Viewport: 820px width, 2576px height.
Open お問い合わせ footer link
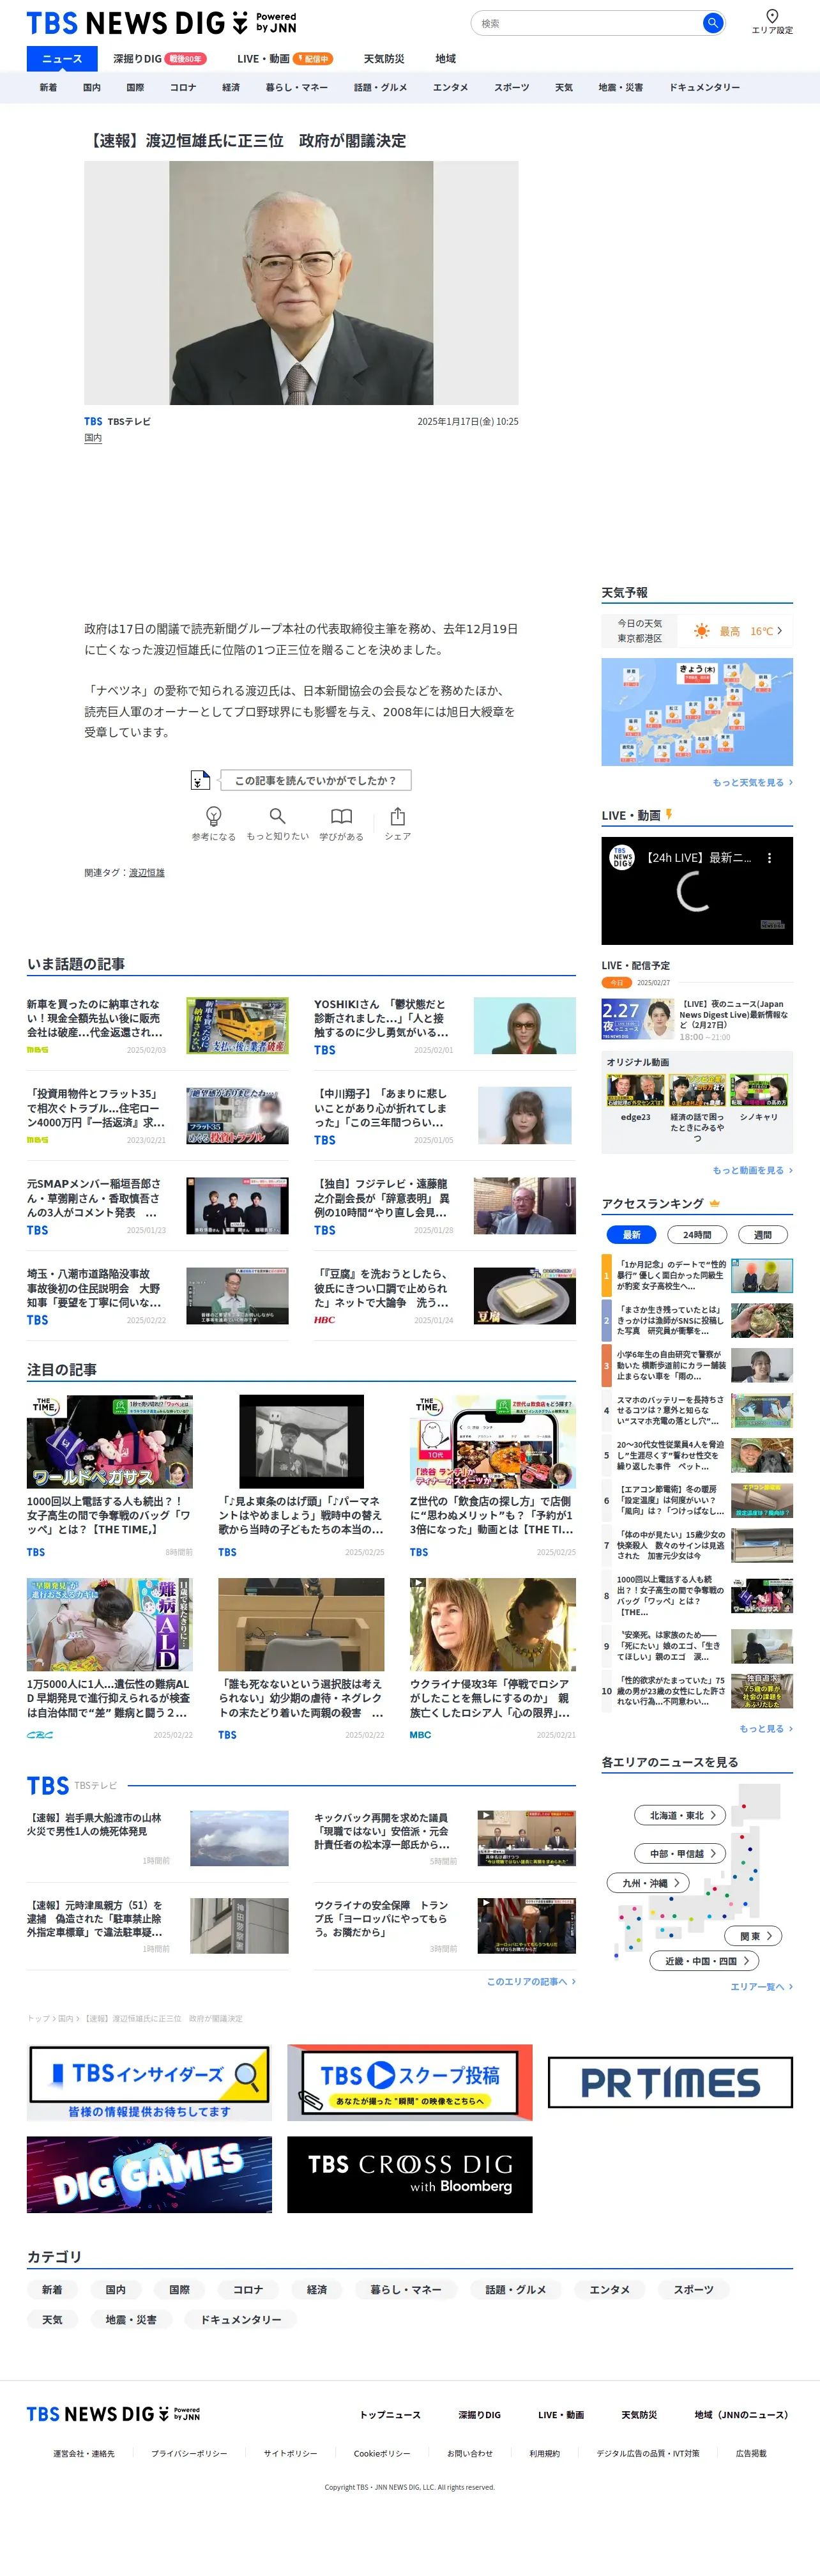(x=469, y=2453)
